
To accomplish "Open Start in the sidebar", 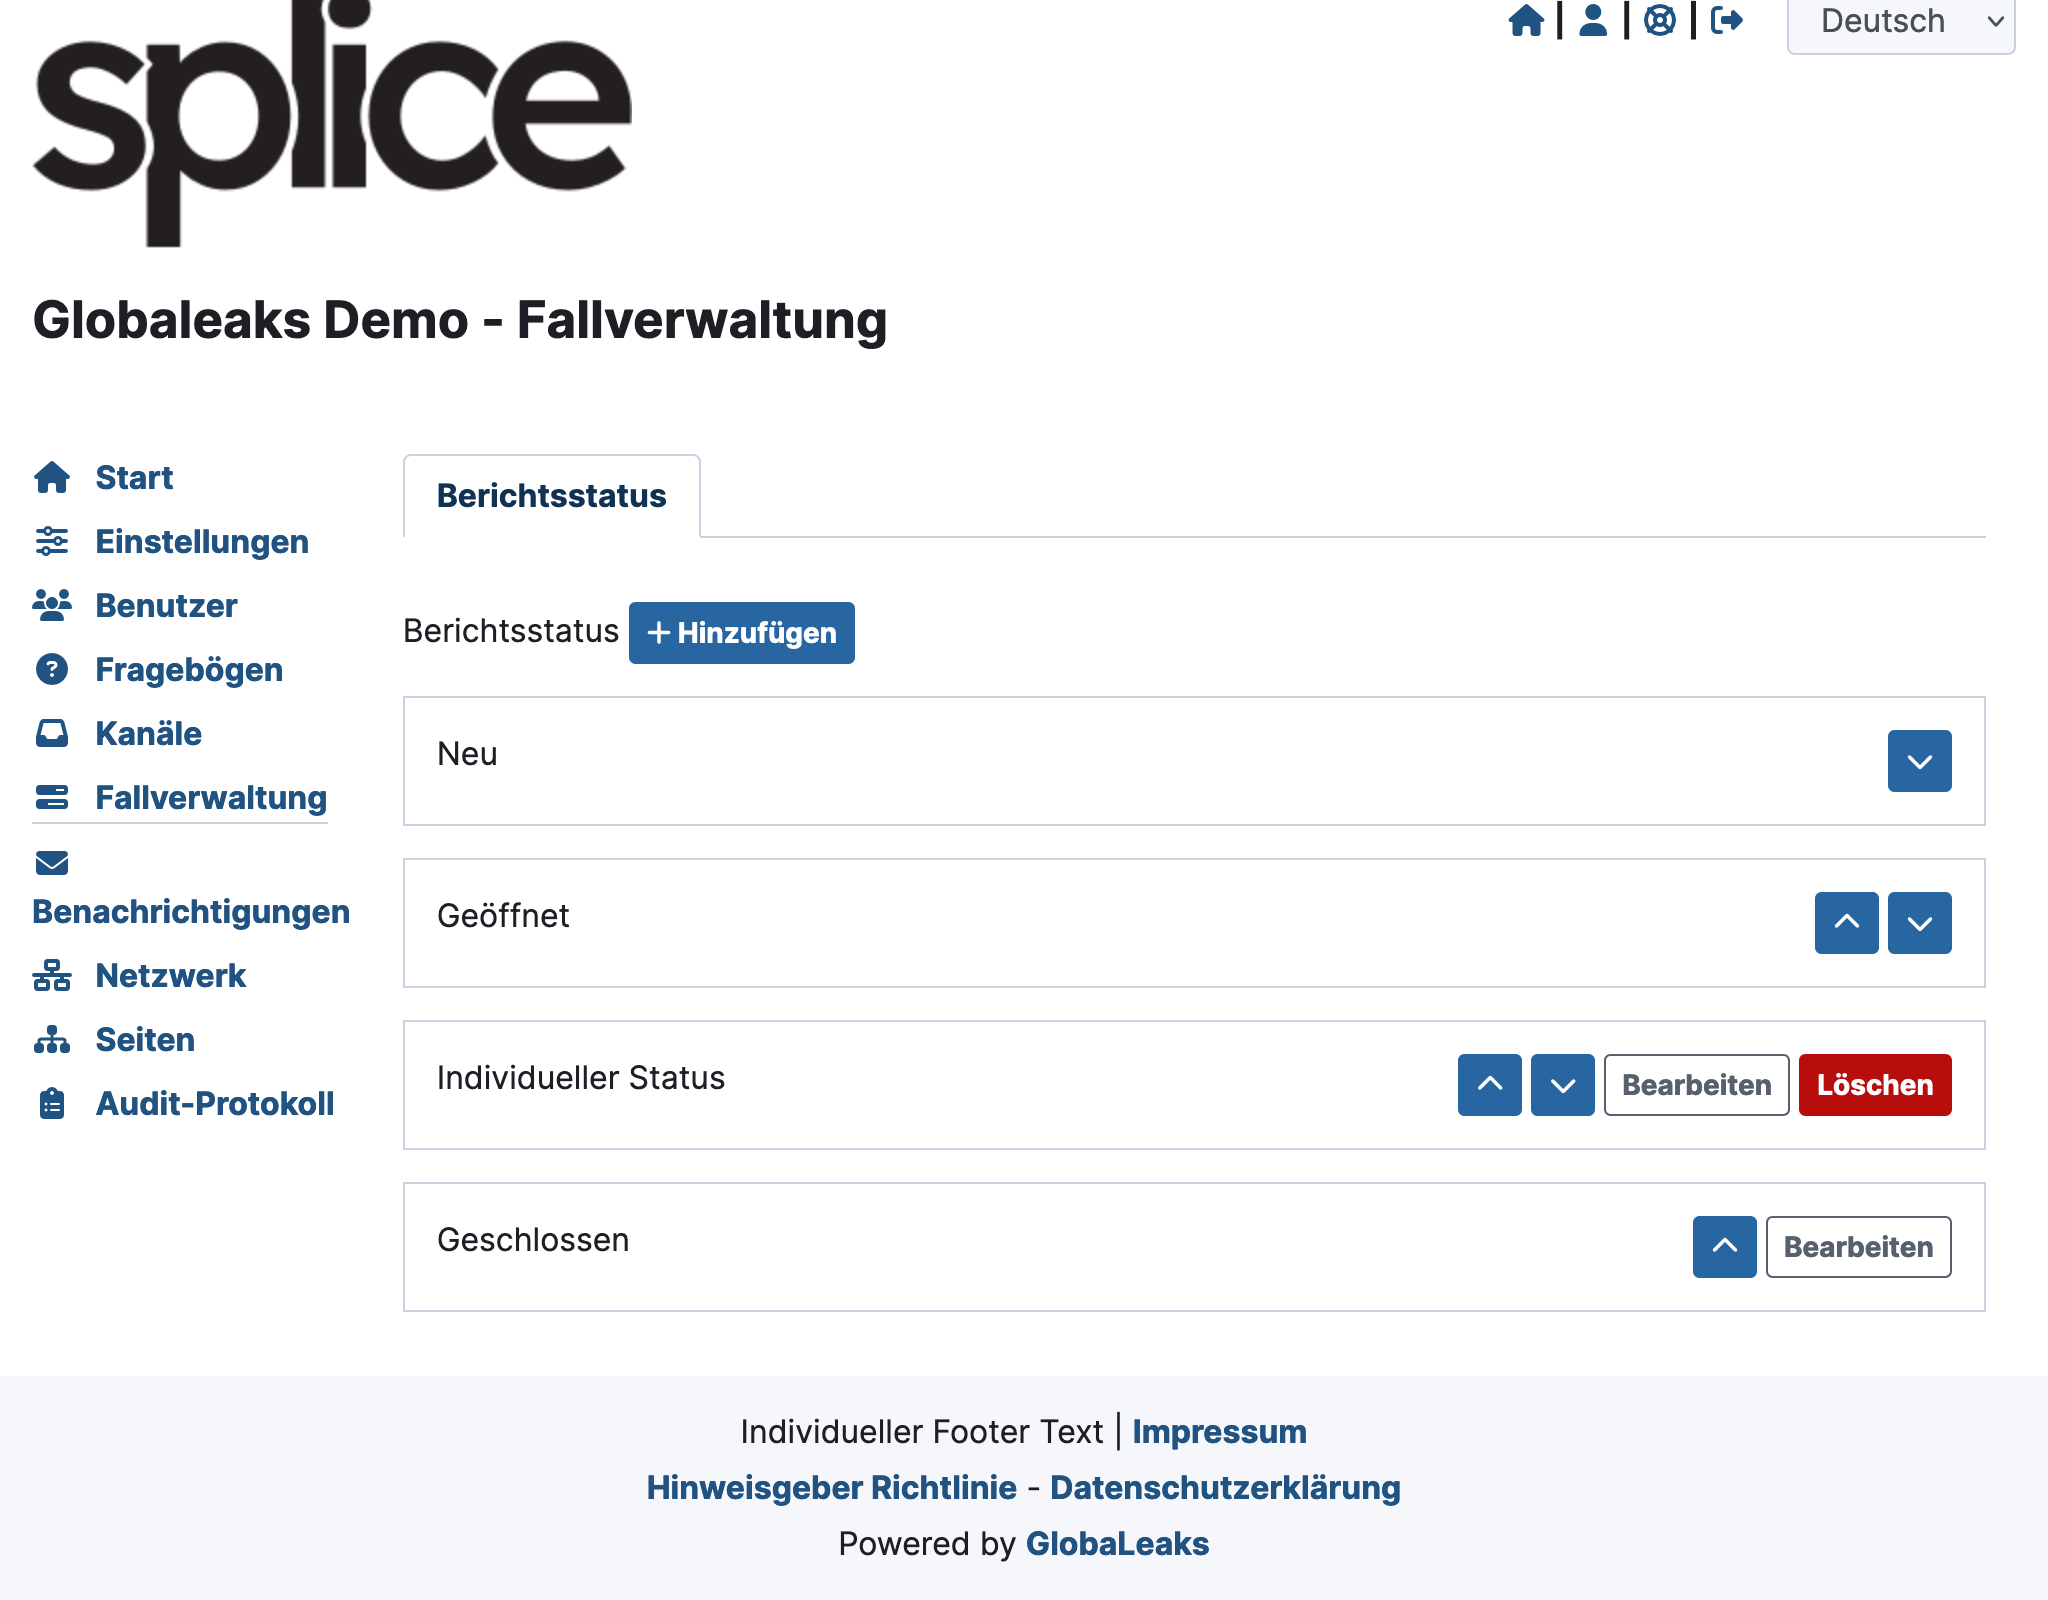I will coord(134,478).
